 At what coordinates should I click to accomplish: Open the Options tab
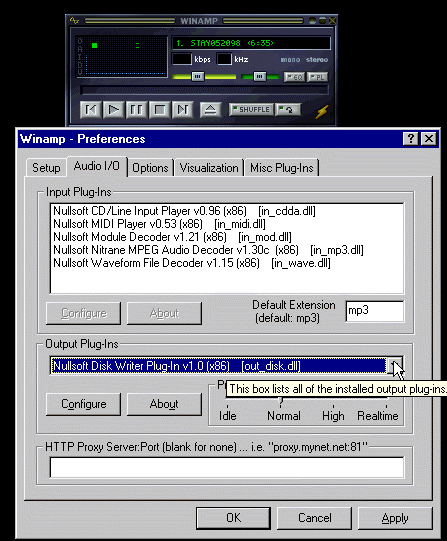pos(150,168)
